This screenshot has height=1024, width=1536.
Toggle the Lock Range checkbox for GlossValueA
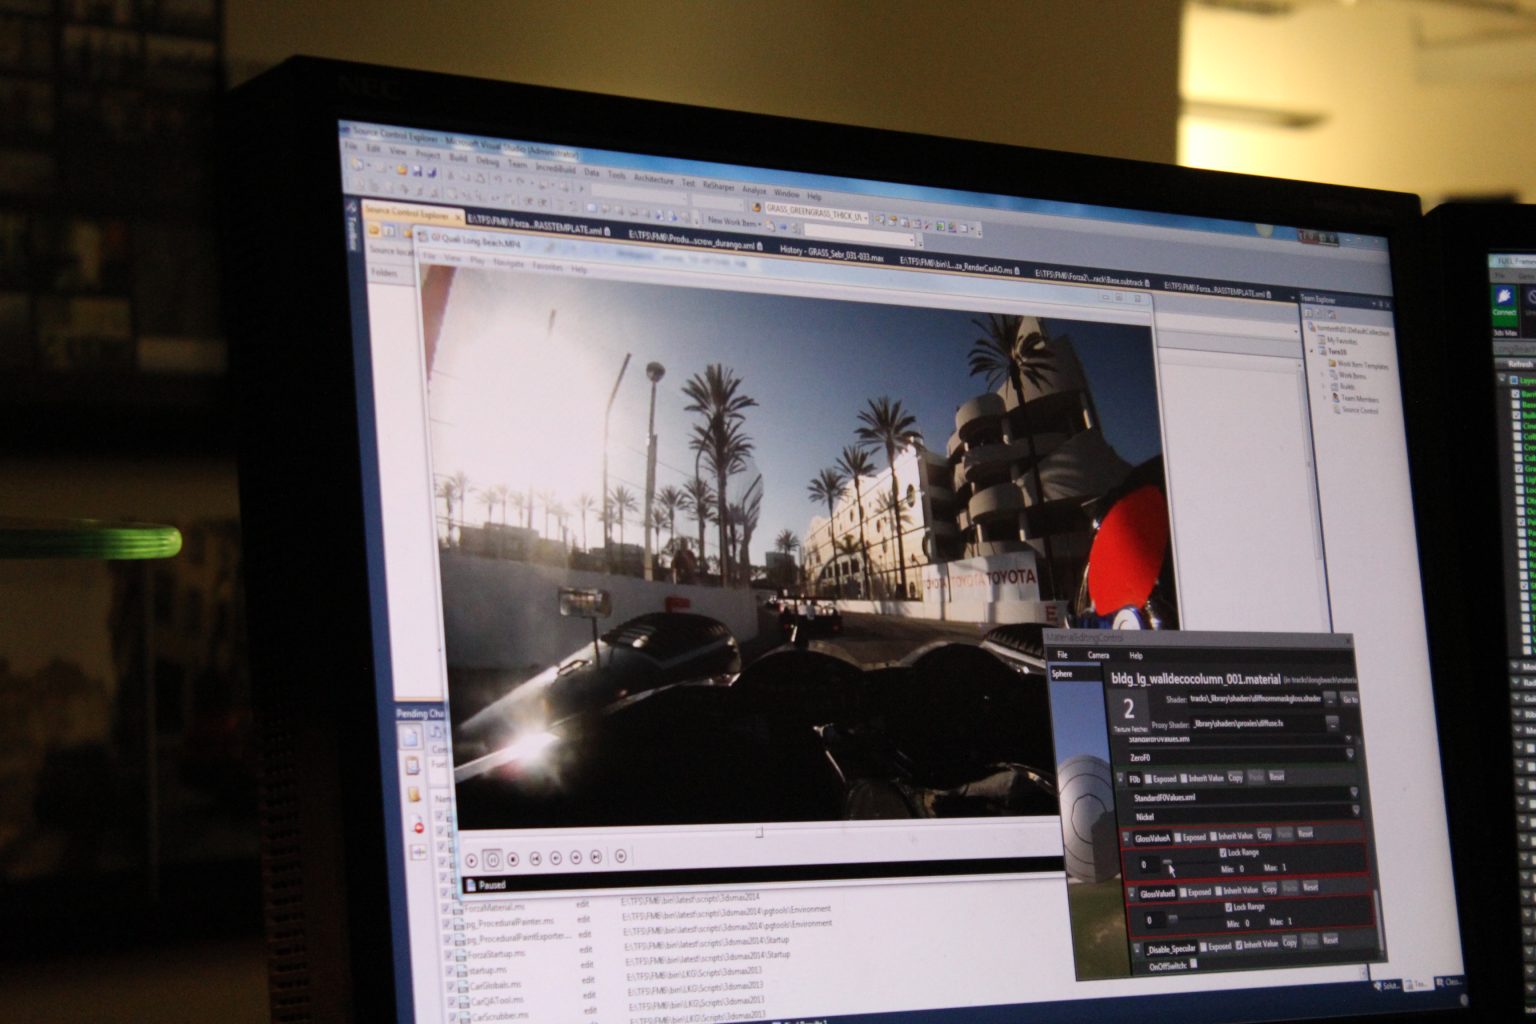point(1224,853)
